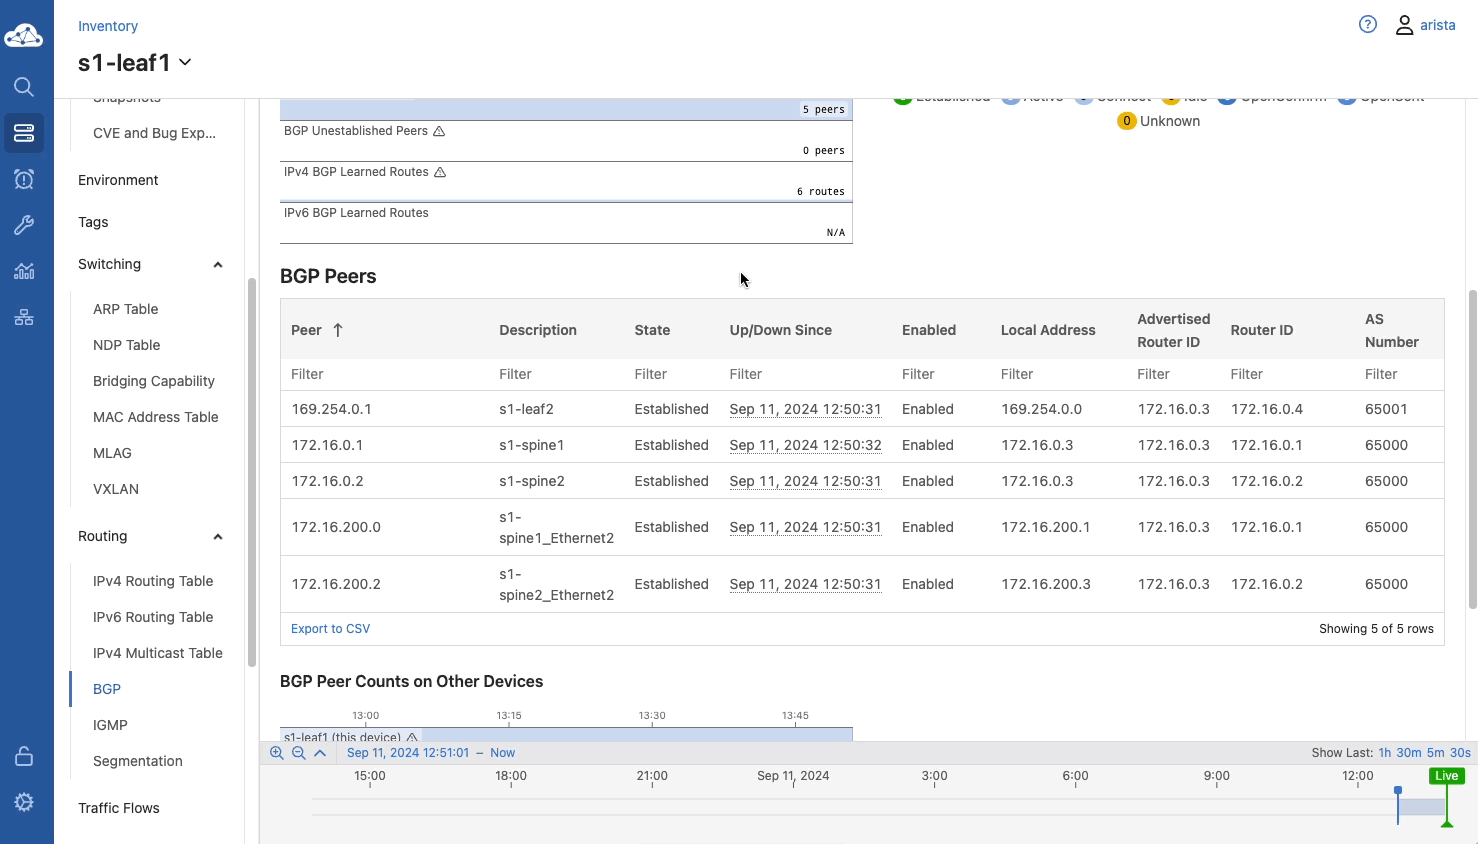1478x844 pixels.
Task: Zoom out on the timeline
Action: [x=298, y=753]
